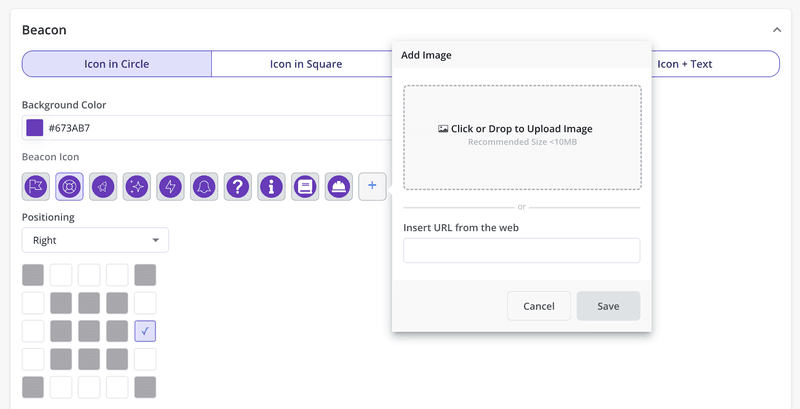This screenshot has height=409, width=800.
Task: Choose the flag beacon icon
Action: pyautogui.click(x=36, y=186)
